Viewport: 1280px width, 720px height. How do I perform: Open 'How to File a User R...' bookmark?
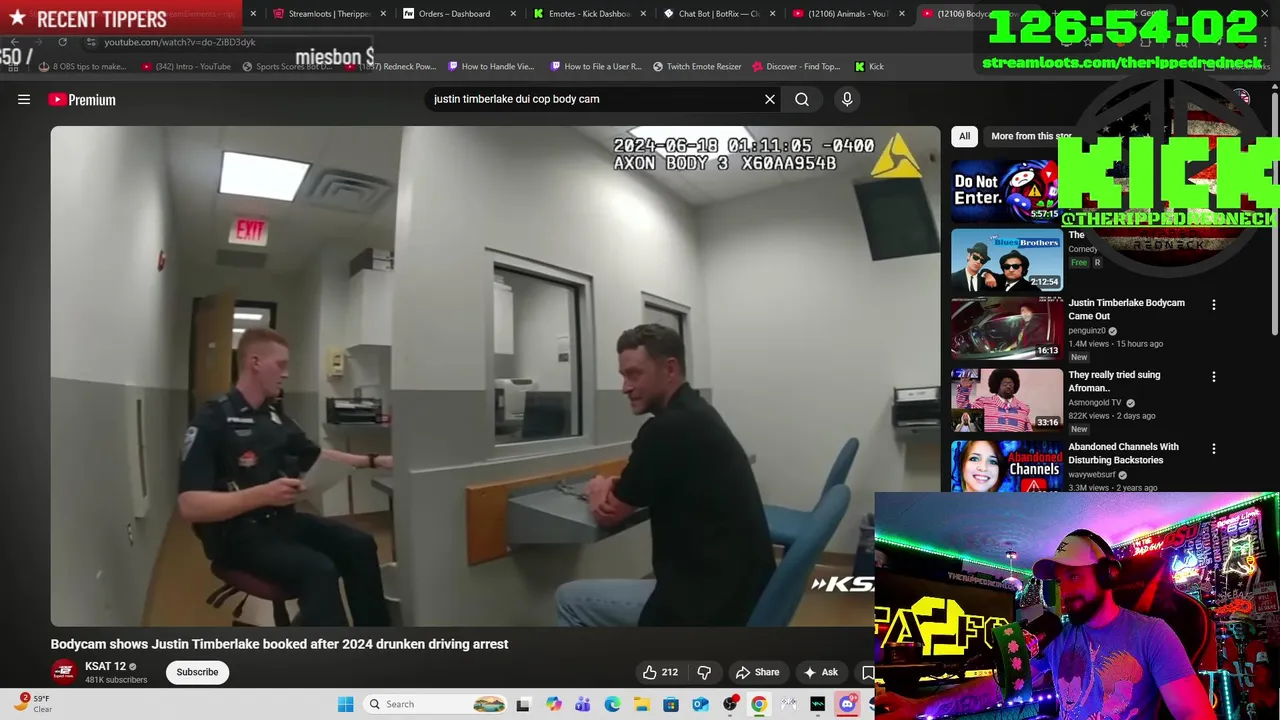click(596, 66)
